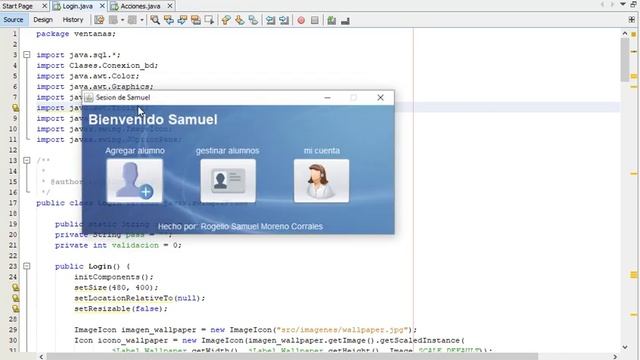Click the Find Selection magnifier icon
Viewport: 640px width, 360px height.
pos(155,20)
